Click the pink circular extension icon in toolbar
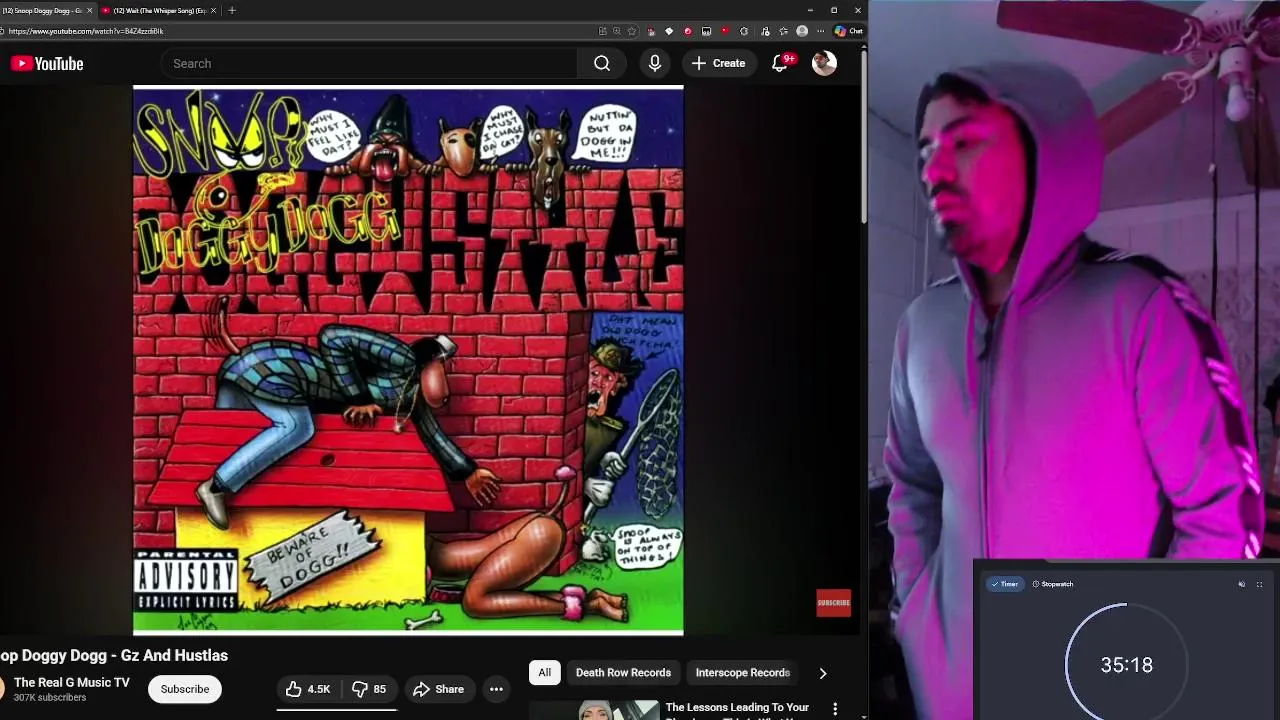 (687, 31)
